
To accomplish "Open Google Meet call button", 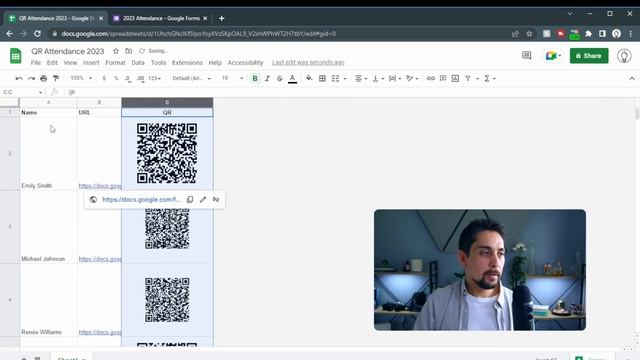I will [552, 56].
